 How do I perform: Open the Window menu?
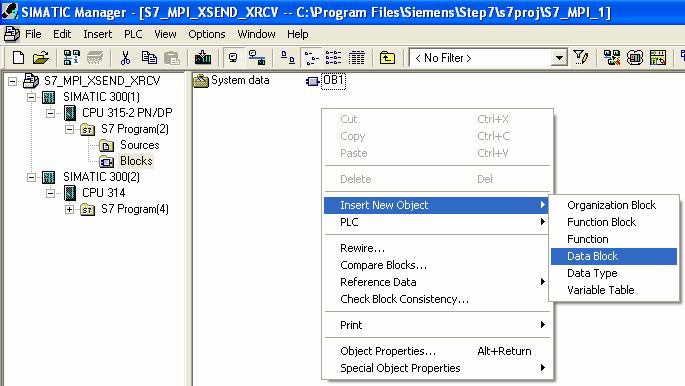pyautogui.click(x=256, y=34)
